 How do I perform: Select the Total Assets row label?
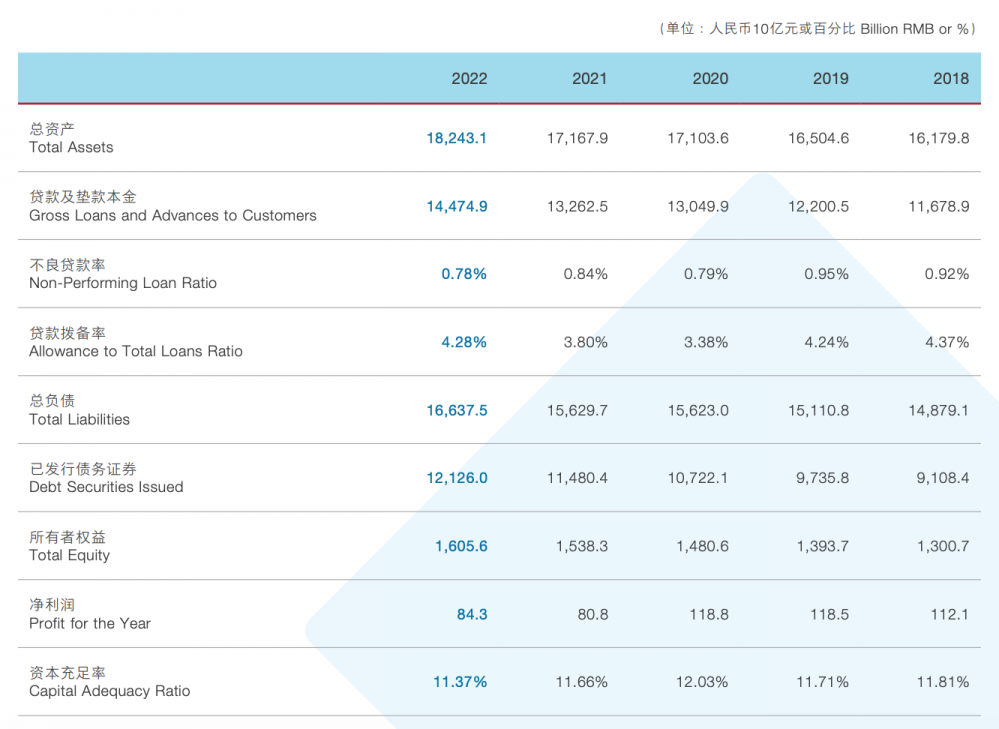point(71,147)
